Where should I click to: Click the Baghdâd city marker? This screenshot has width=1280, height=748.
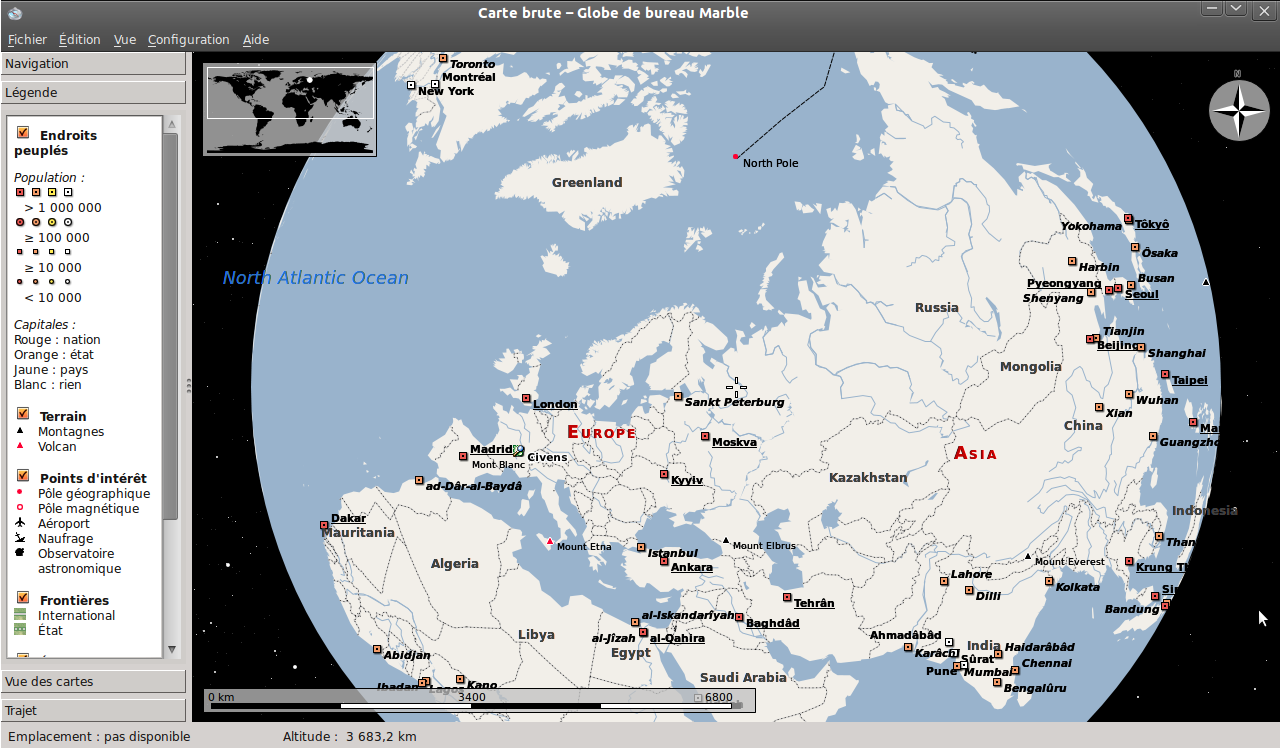click(739, 617)
